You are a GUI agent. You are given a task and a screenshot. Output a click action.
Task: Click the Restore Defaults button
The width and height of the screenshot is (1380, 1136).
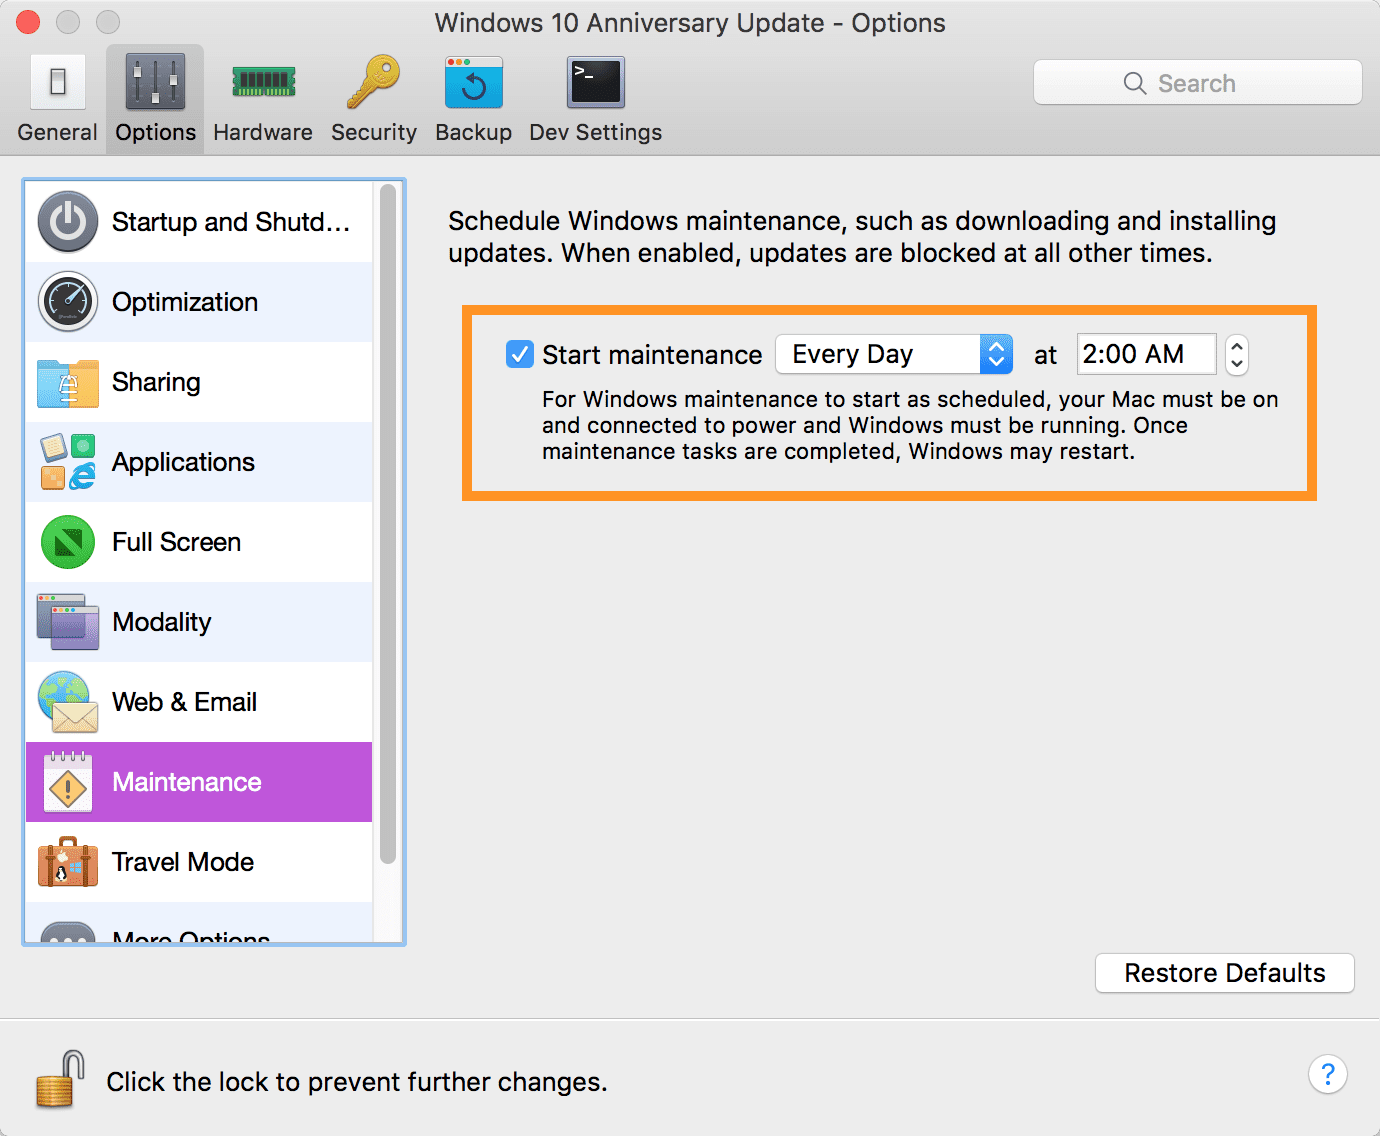pyautogui.click(x=1225, y=973)
